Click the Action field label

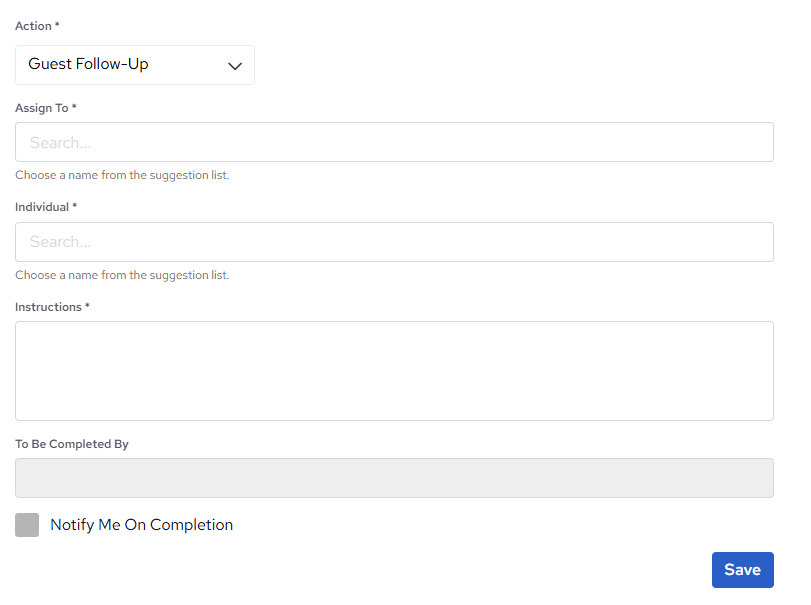37,26
